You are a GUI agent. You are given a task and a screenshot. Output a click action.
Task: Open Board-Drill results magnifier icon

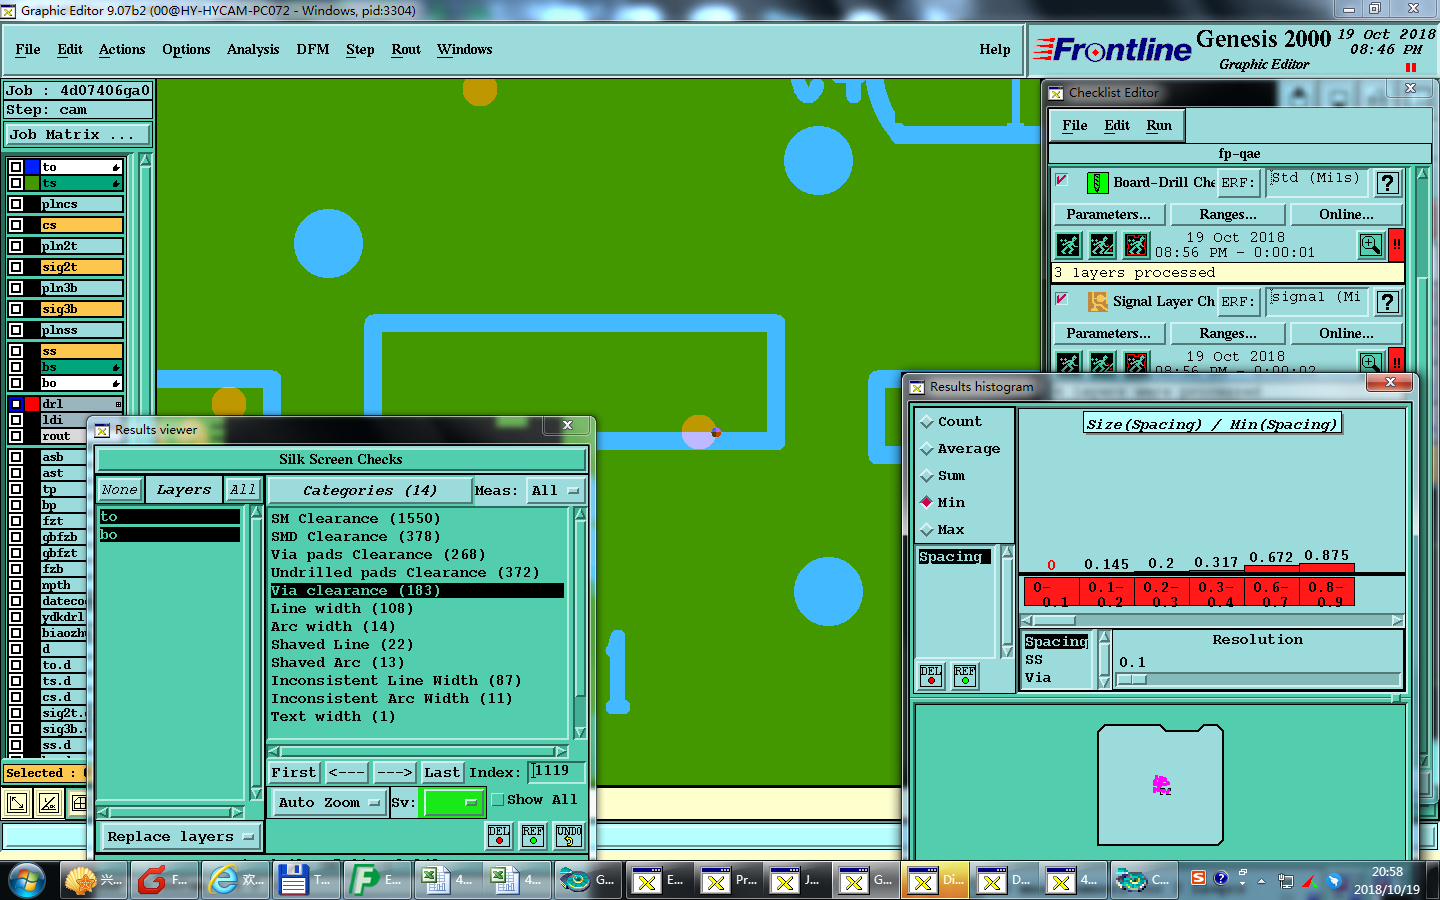(x=1371, y=244)
